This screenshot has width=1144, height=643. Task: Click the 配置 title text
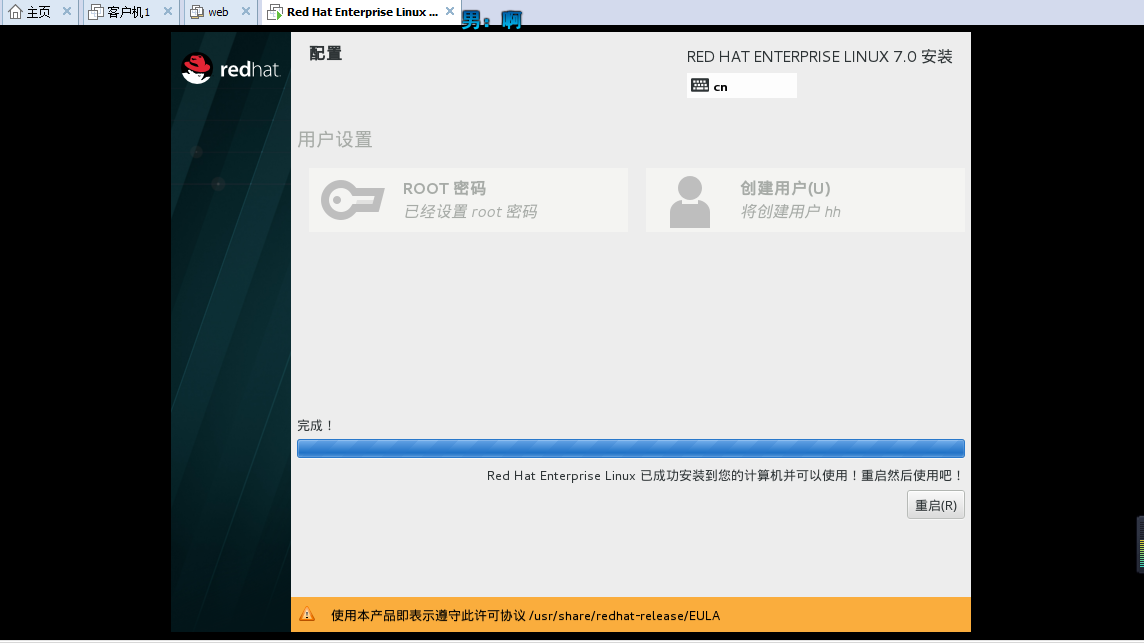click(x=325, y=53)
